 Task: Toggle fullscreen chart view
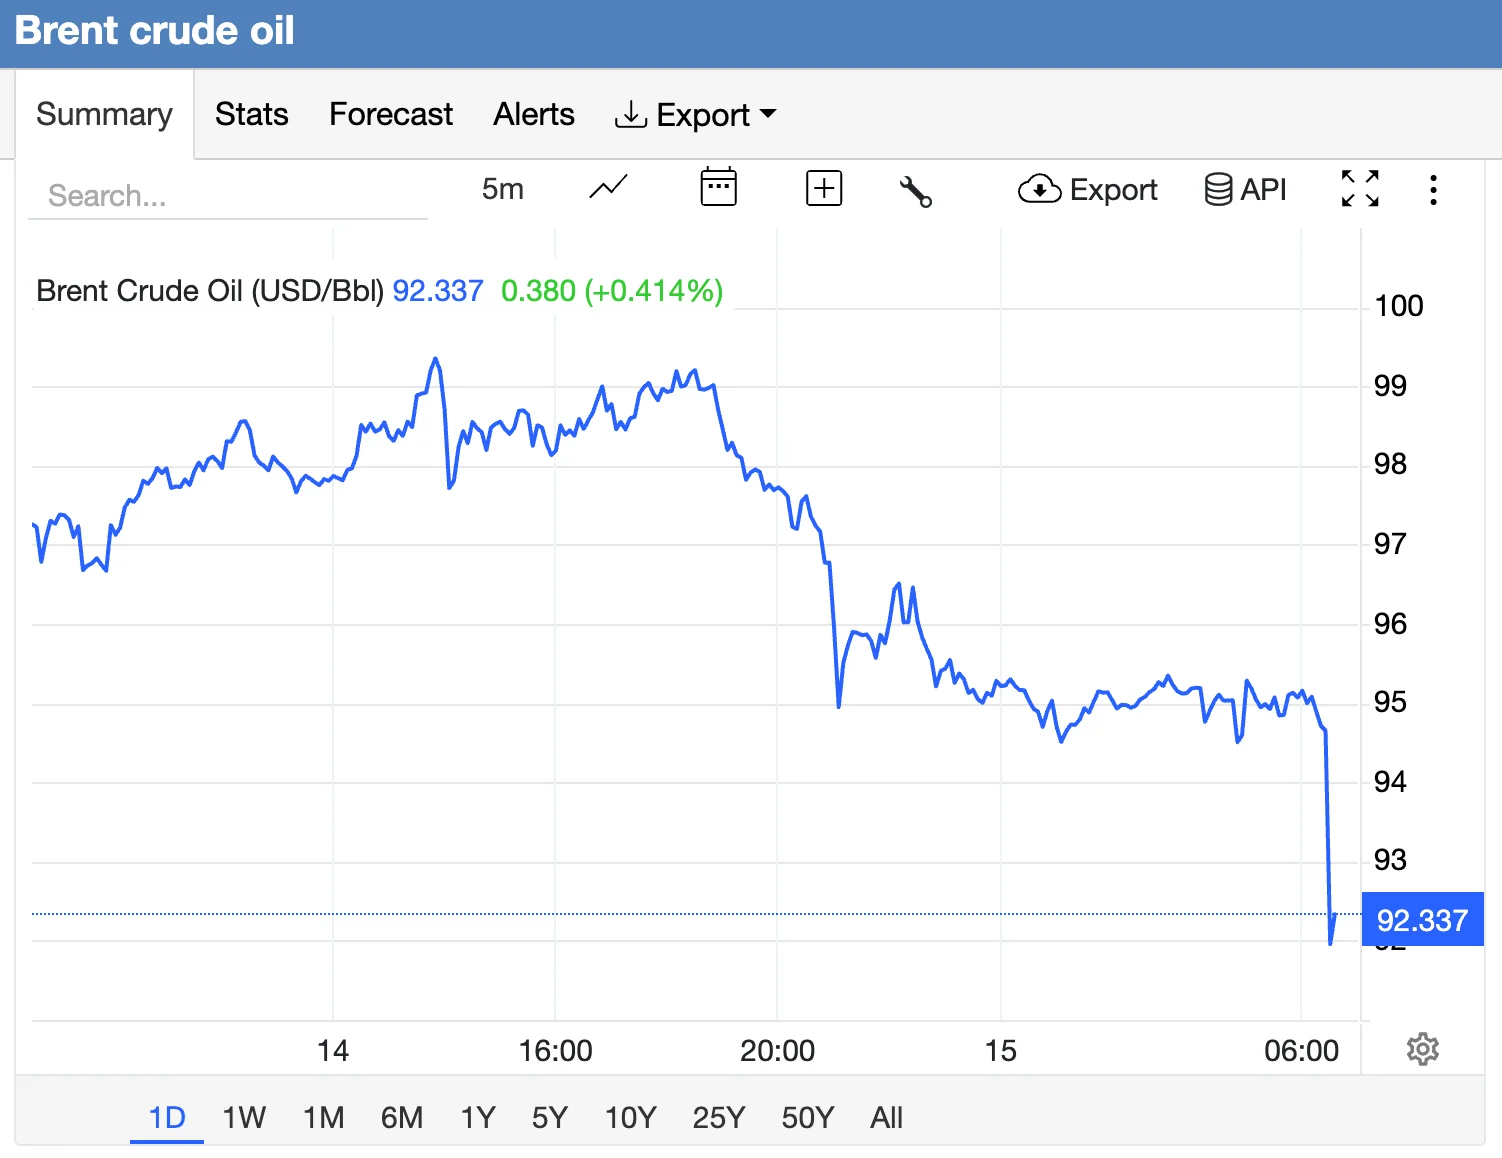[1360, 188]
